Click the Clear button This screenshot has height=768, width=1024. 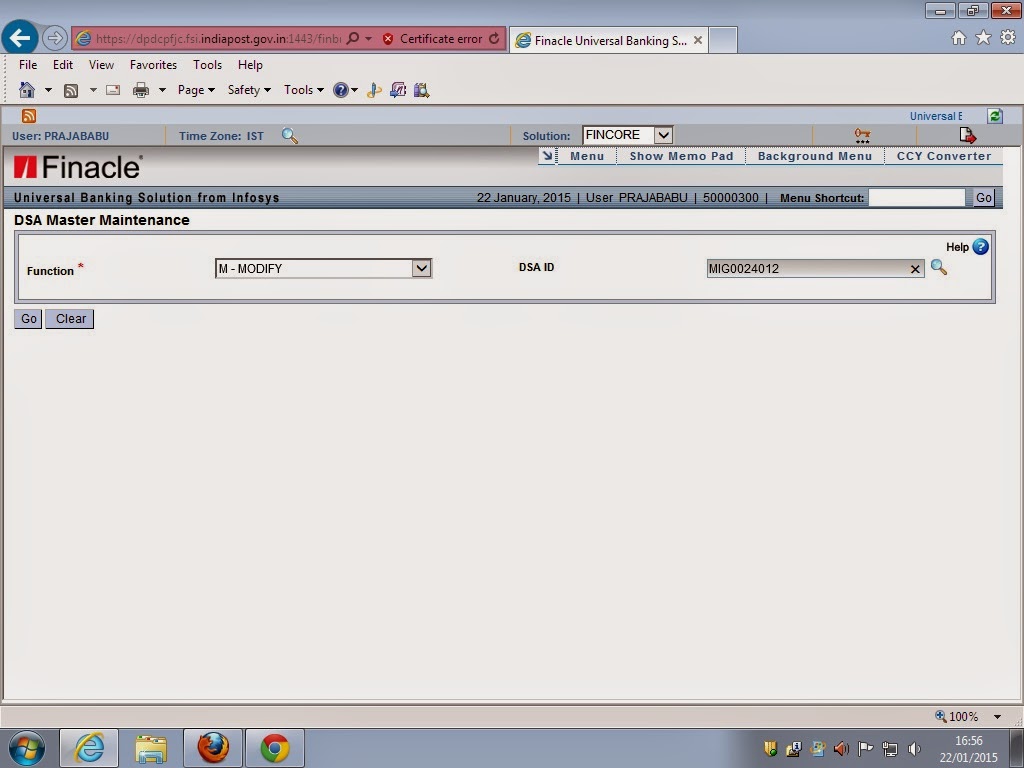pyautogui.click(x=69, y=318)
